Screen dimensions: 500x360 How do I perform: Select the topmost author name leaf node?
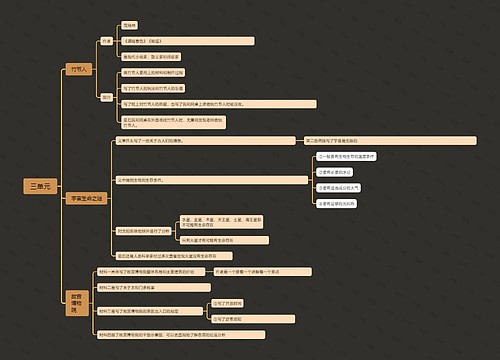(129, 25)
